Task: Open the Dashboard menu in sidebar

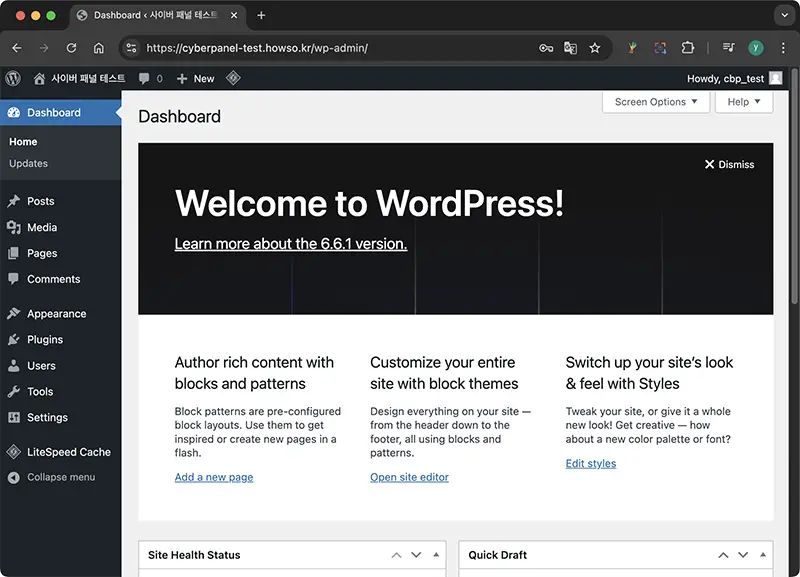Action: (x=61, y=113)
